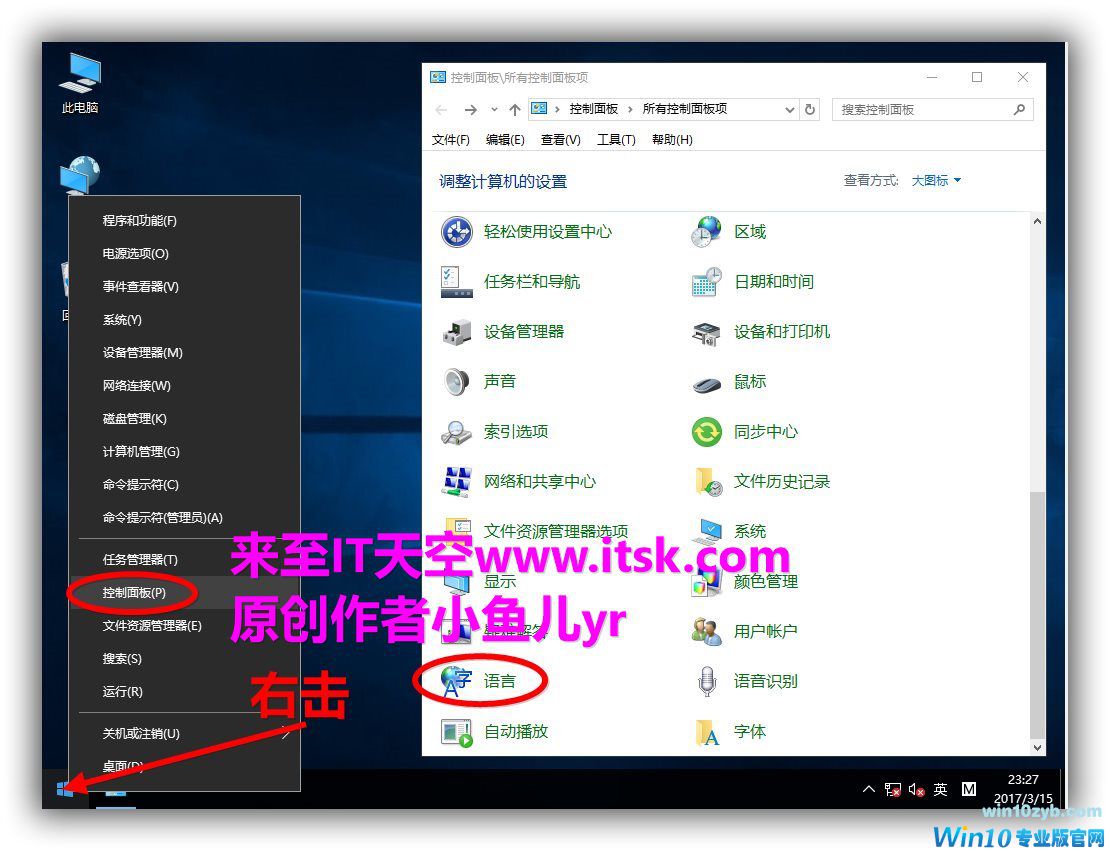
Task: Open the 查看(V) menu
Action: [x=561, y=139]
